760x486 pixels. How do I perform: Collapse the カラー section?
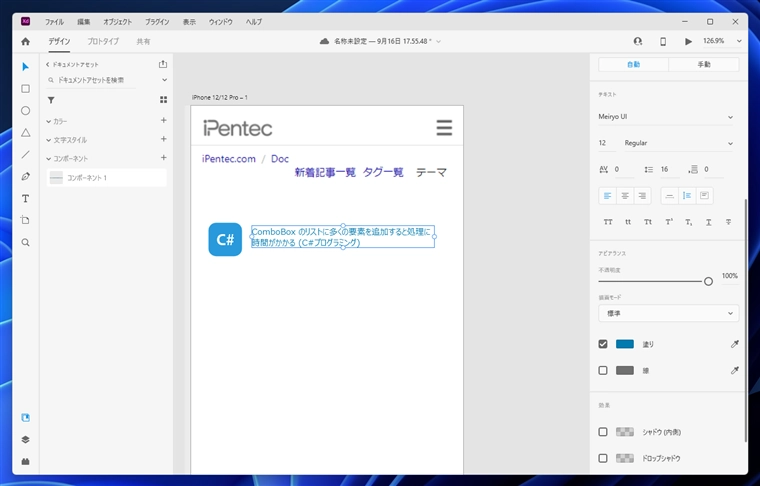pos(48,121)
